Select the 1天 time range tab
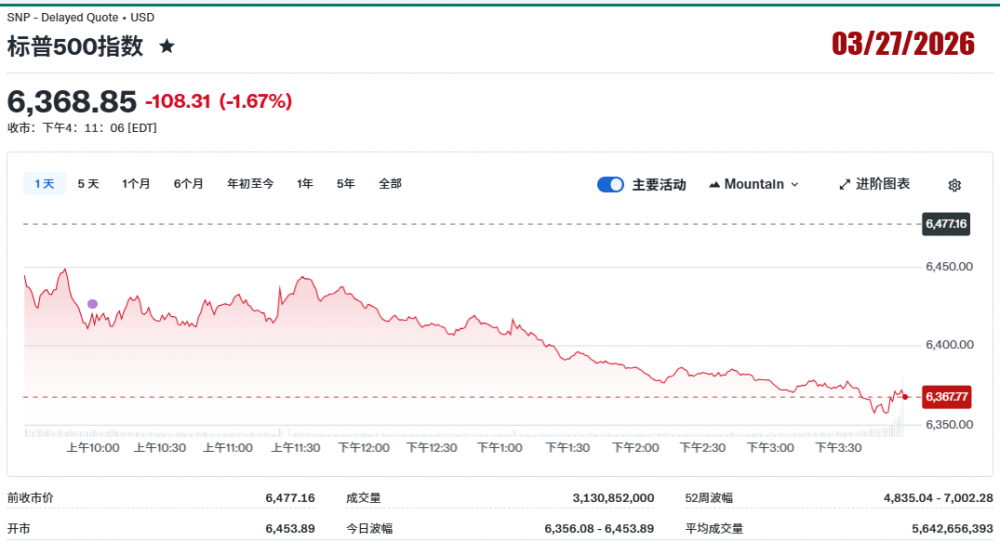Screen dimensions: 1000x555 click(x=44, y=184)
